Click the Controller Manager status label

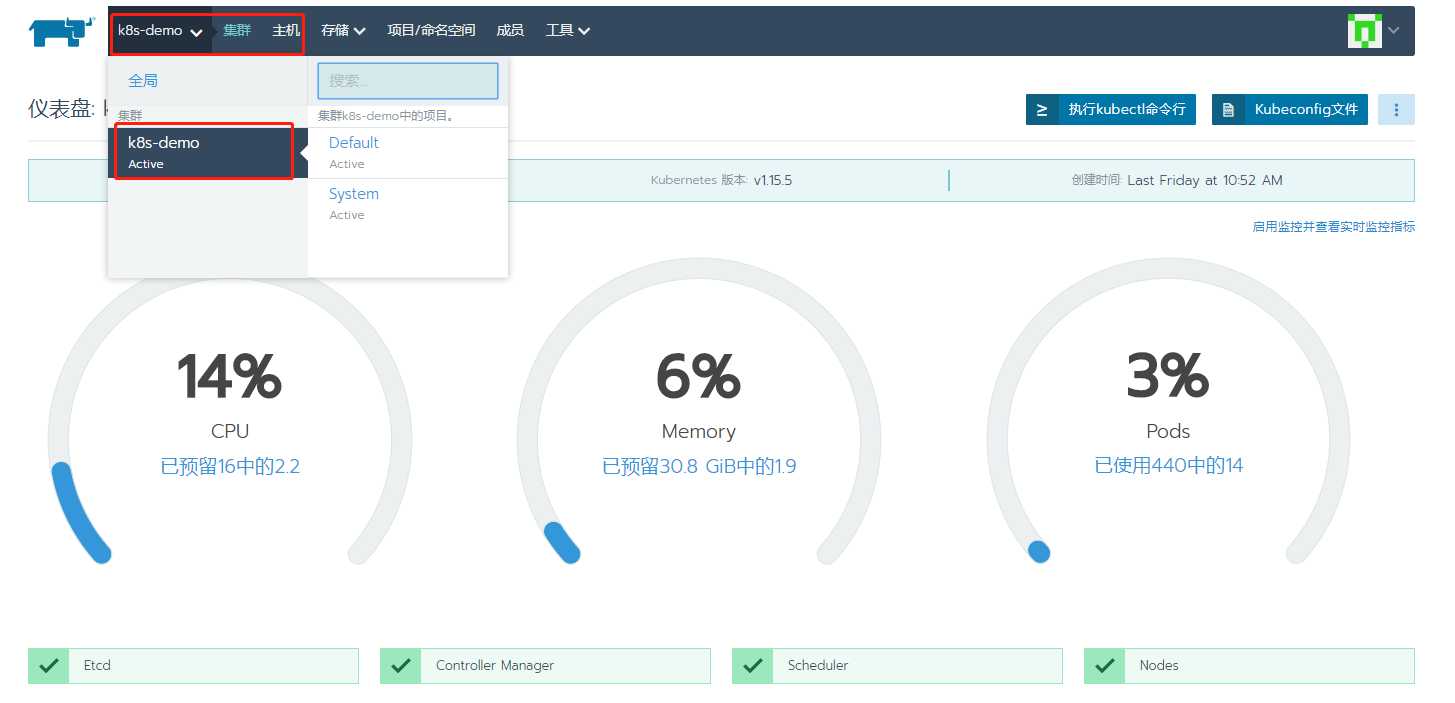495,666
